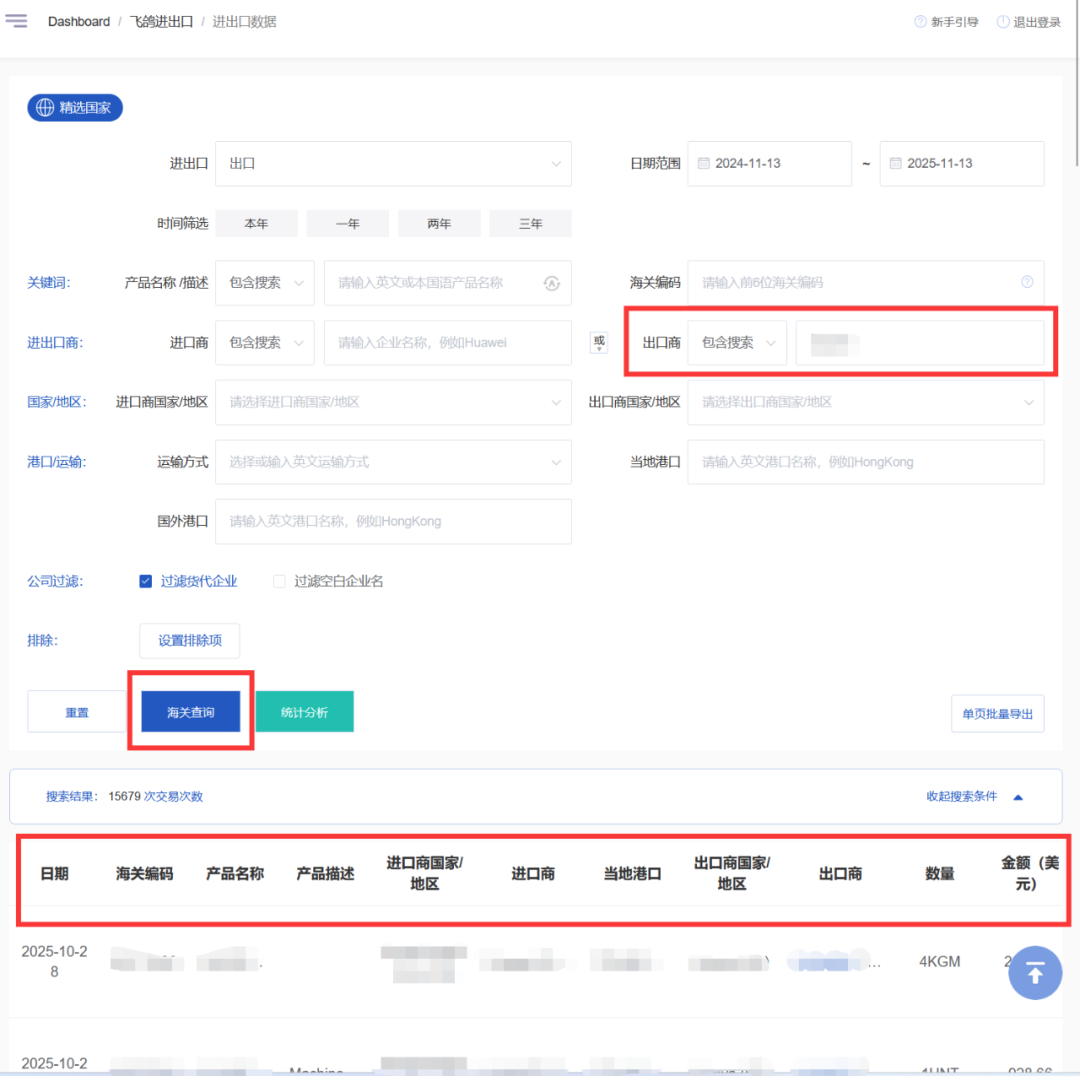Viewport: 1080px width, 1076px height.
Task: Click the 退出登录 logout icon
Action: (x=1002, y=22)
